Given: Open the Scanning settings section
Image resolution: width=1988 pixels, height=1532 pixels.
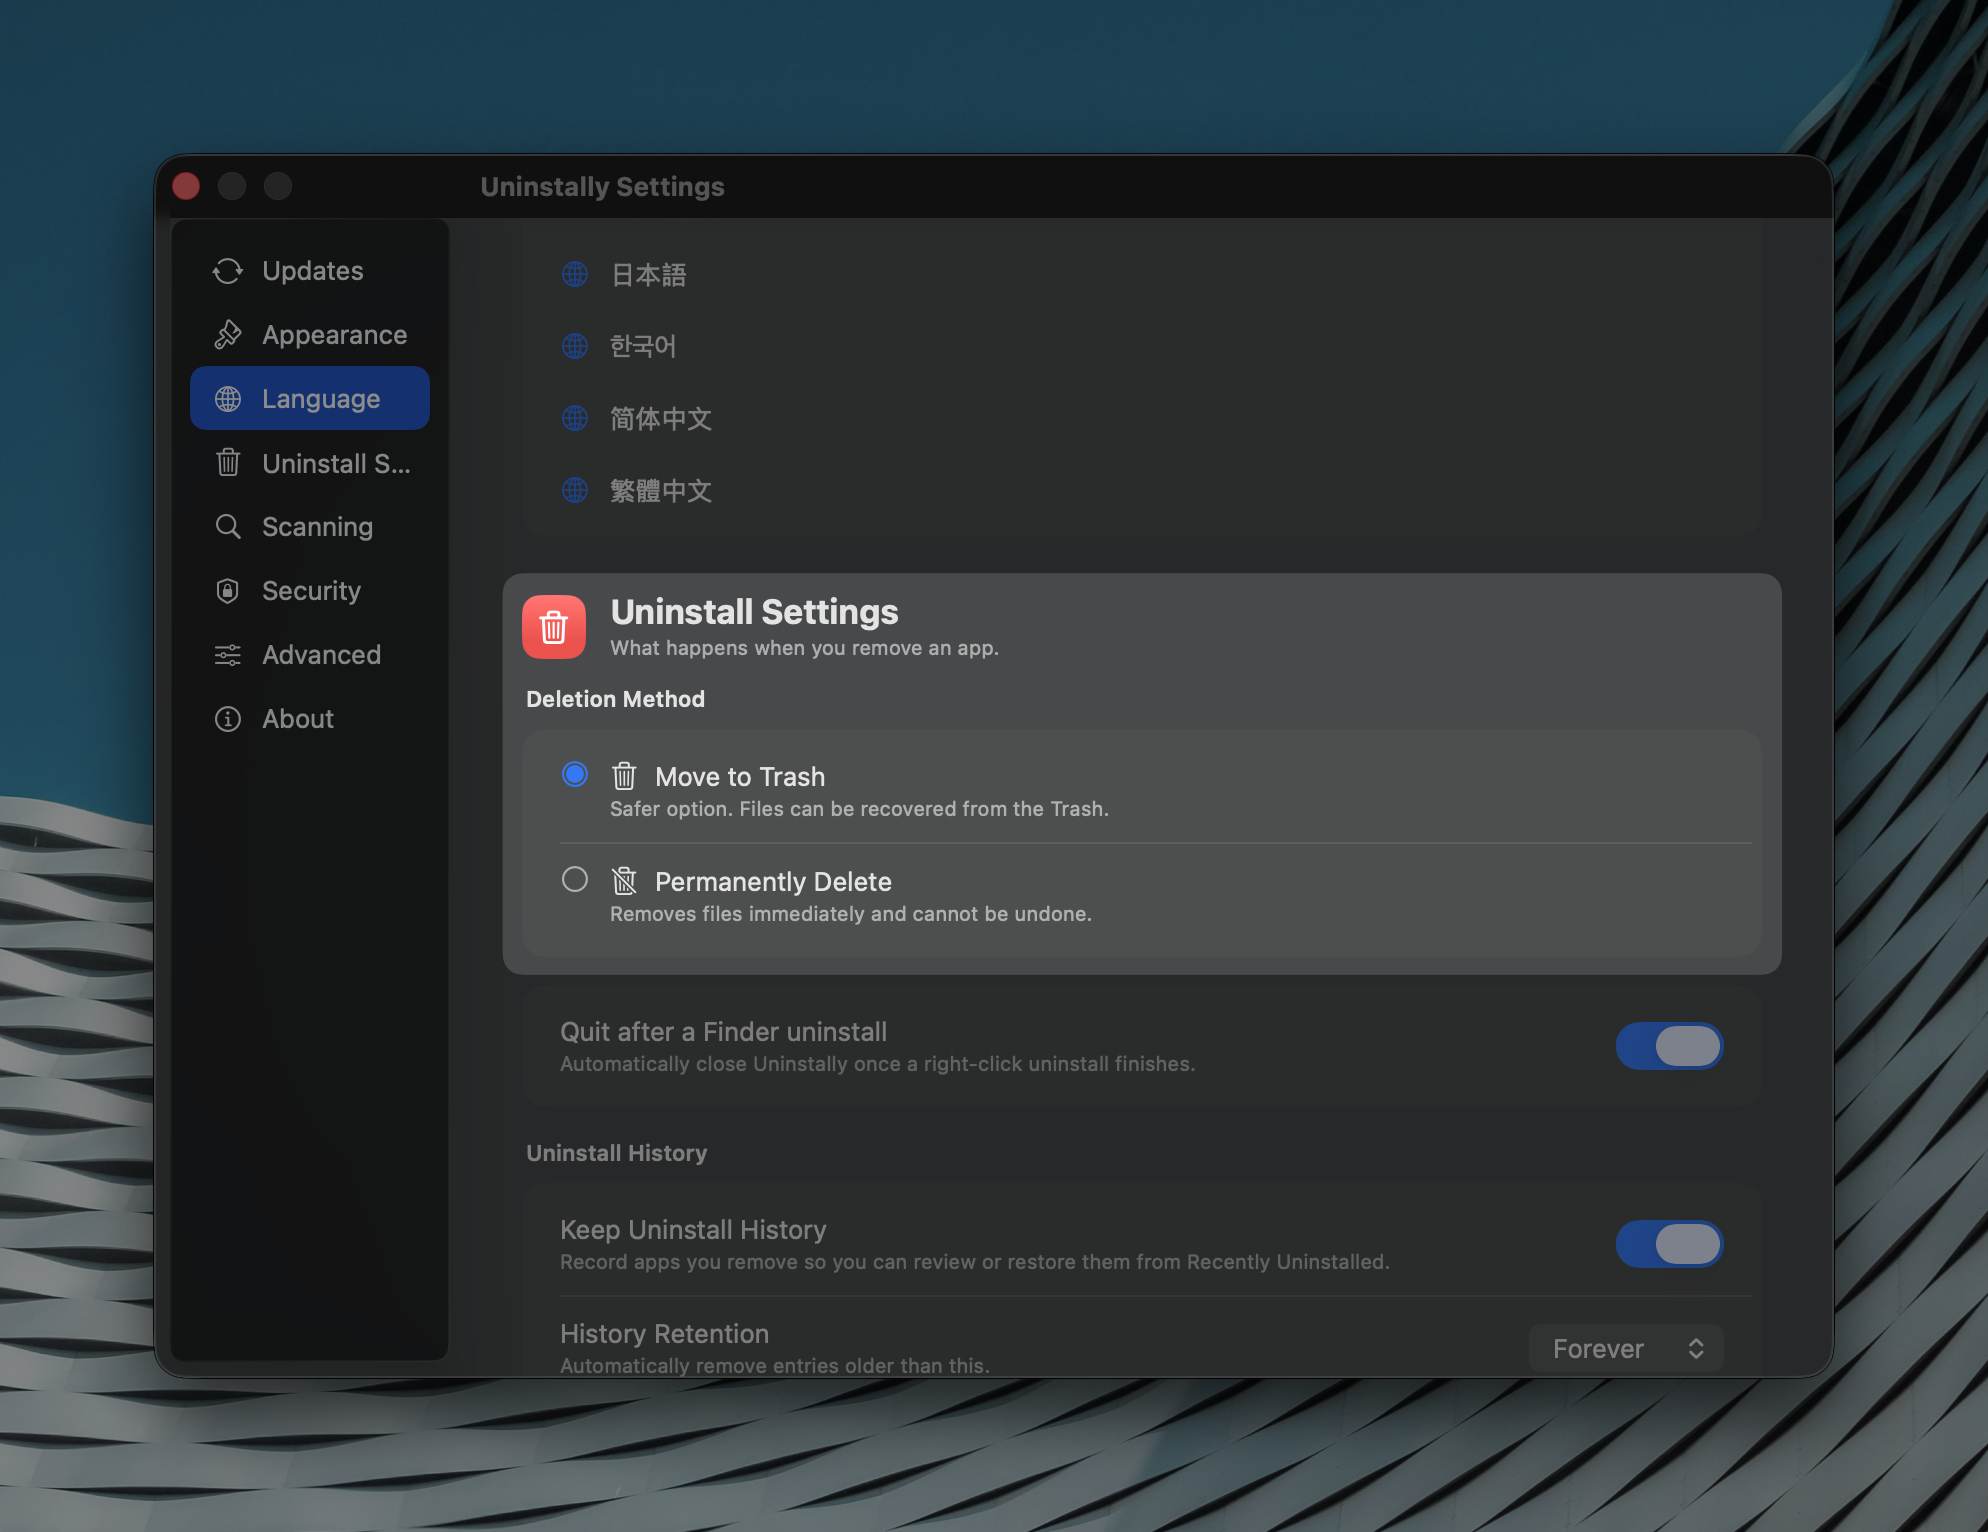Looking at the screenshot, I should coord(310,527).
